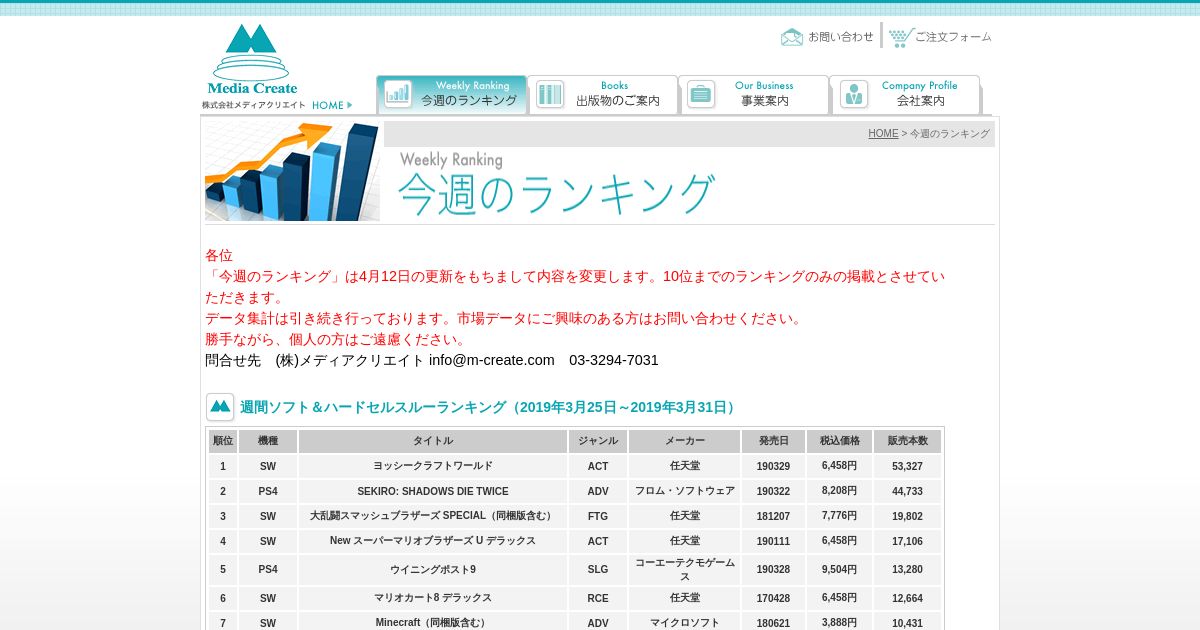Click the teal logo icon beside ranking heading
The image size is (1200, 630).
[220, 407]
